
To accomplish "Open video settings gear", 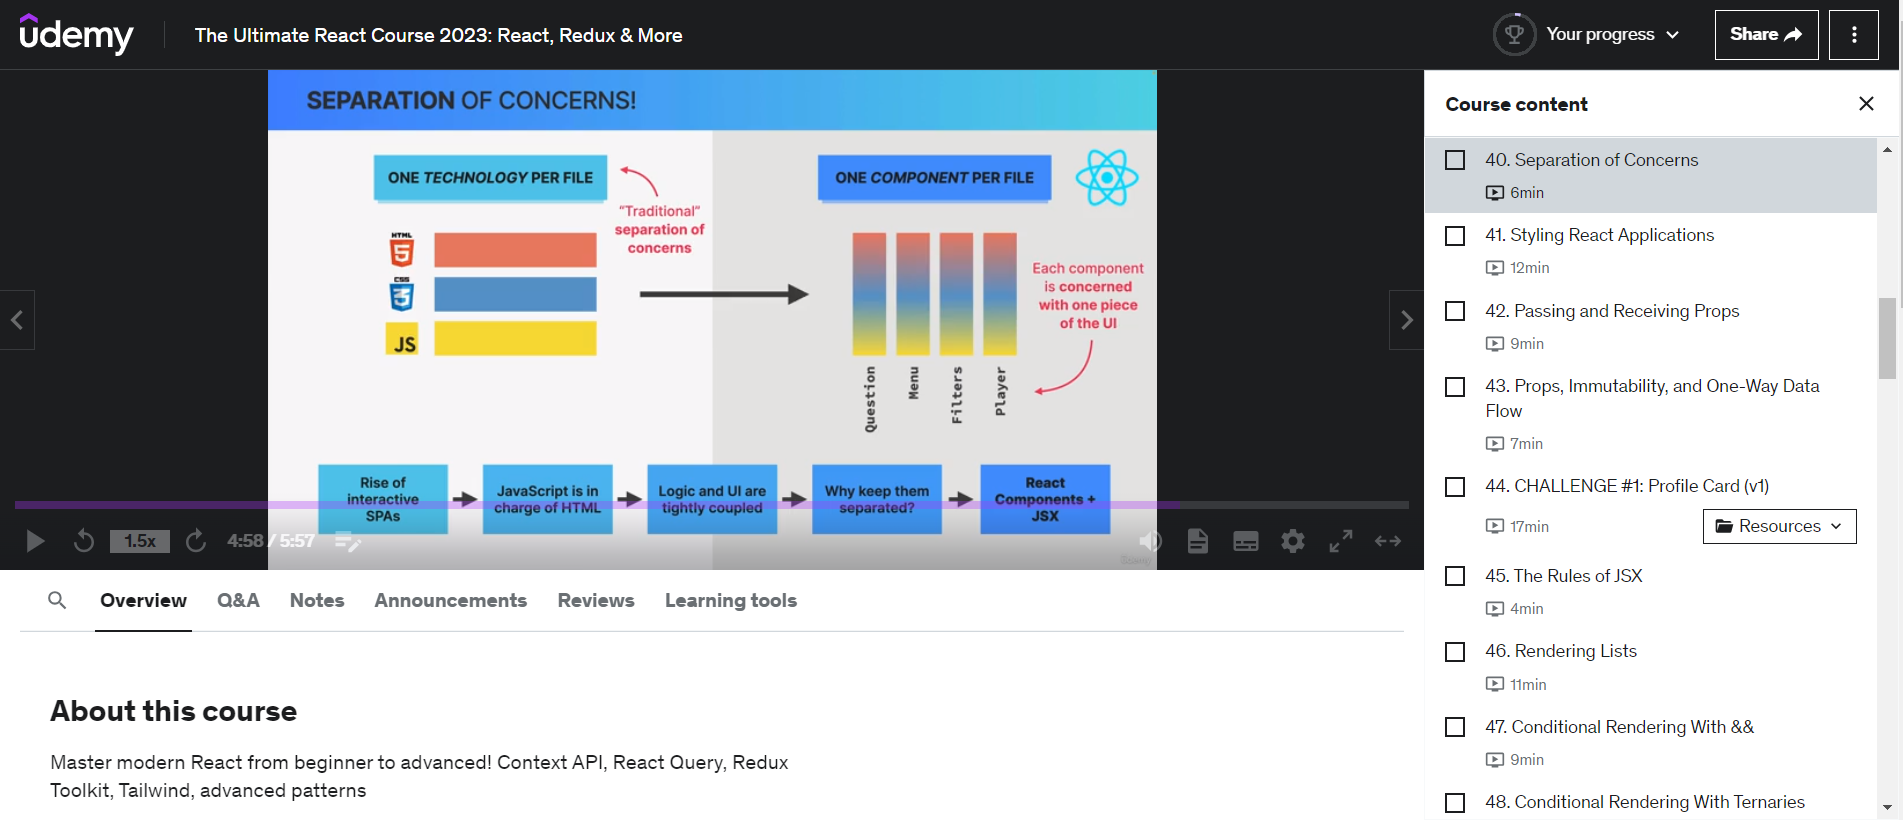I will point(1293,542).
